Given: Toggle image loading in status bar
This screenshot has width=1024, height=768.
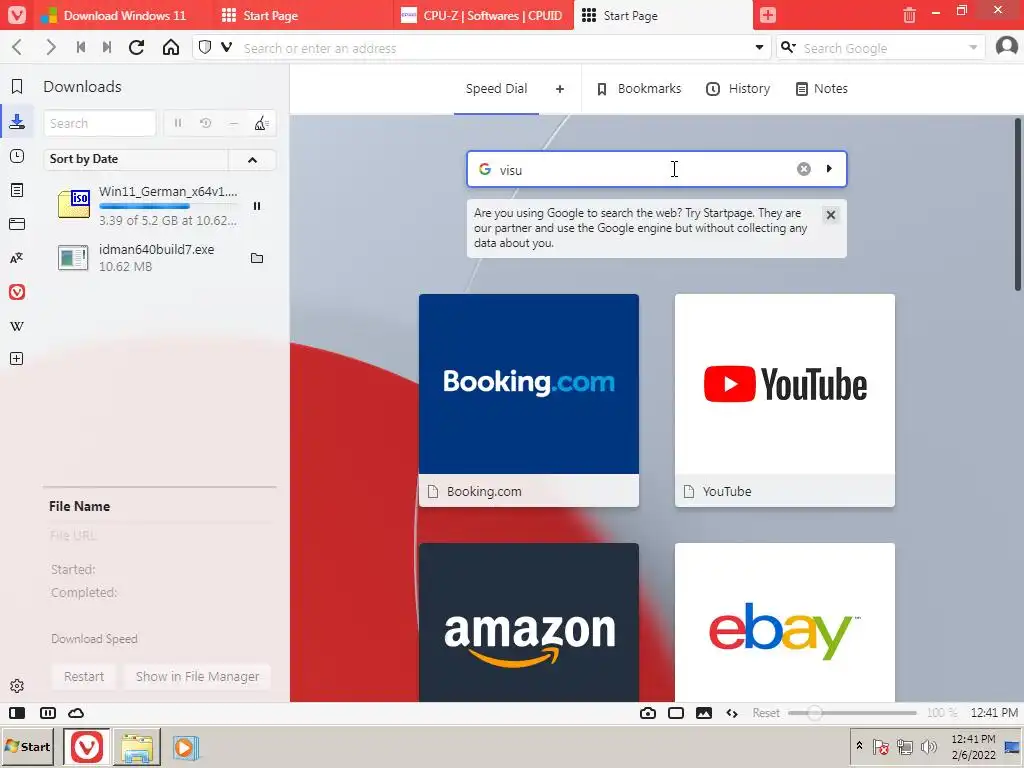Looking at the screenshot, I should [x=704, y=713].
